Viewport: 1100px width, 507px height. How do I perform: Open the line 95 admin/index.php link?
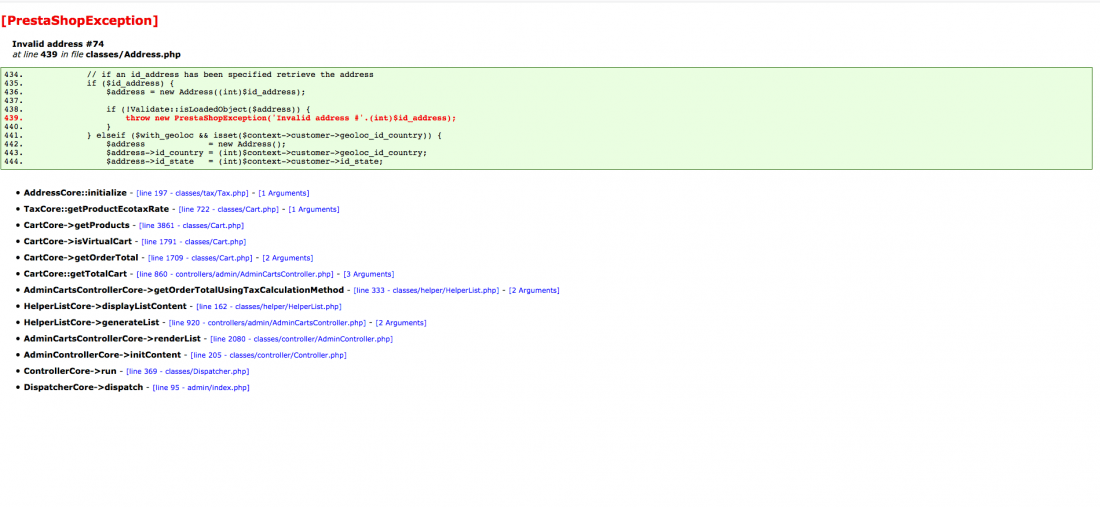tap(201, 387)
